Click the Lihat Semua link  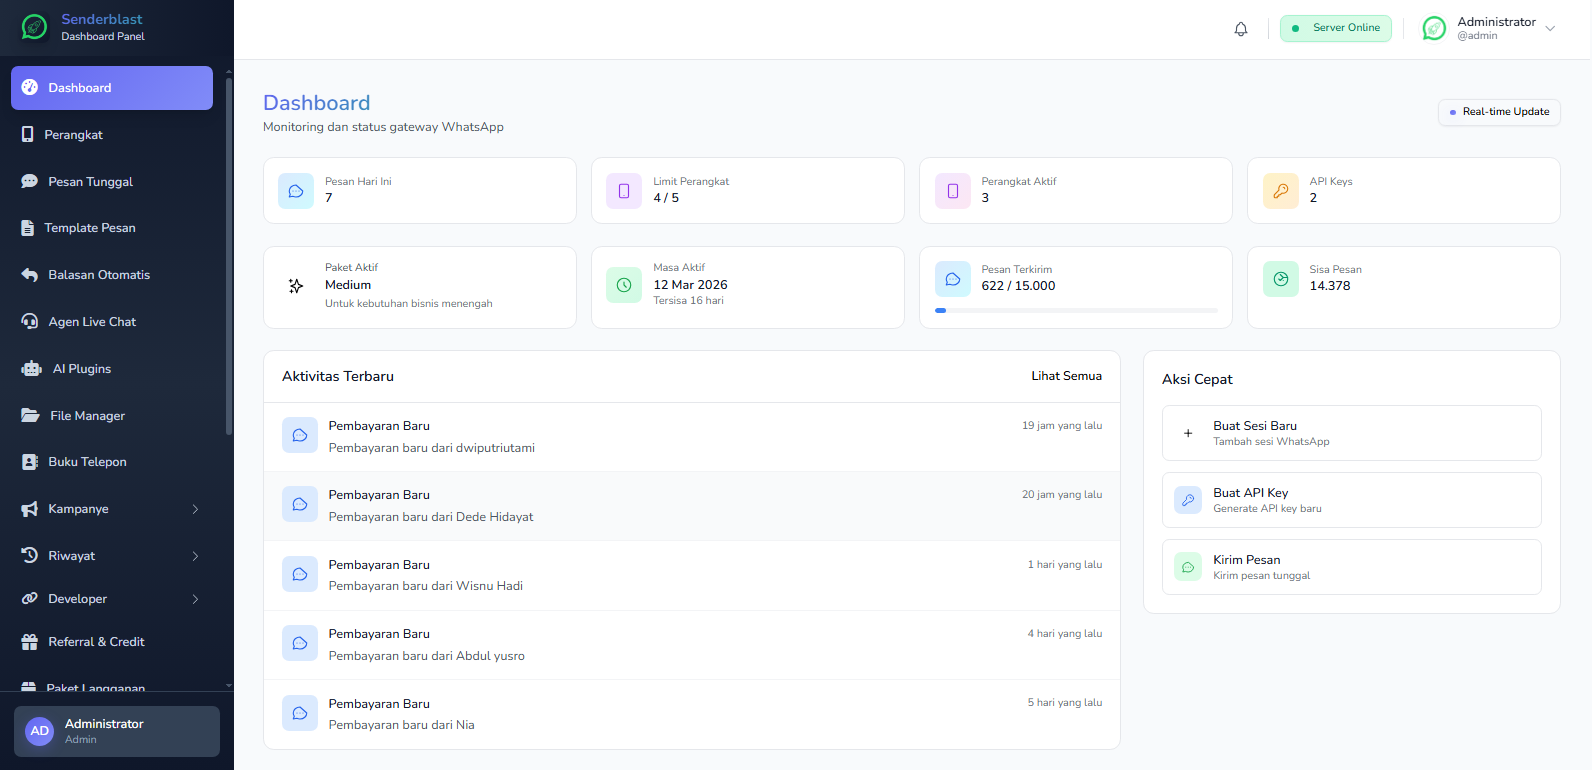point(1066,376)
